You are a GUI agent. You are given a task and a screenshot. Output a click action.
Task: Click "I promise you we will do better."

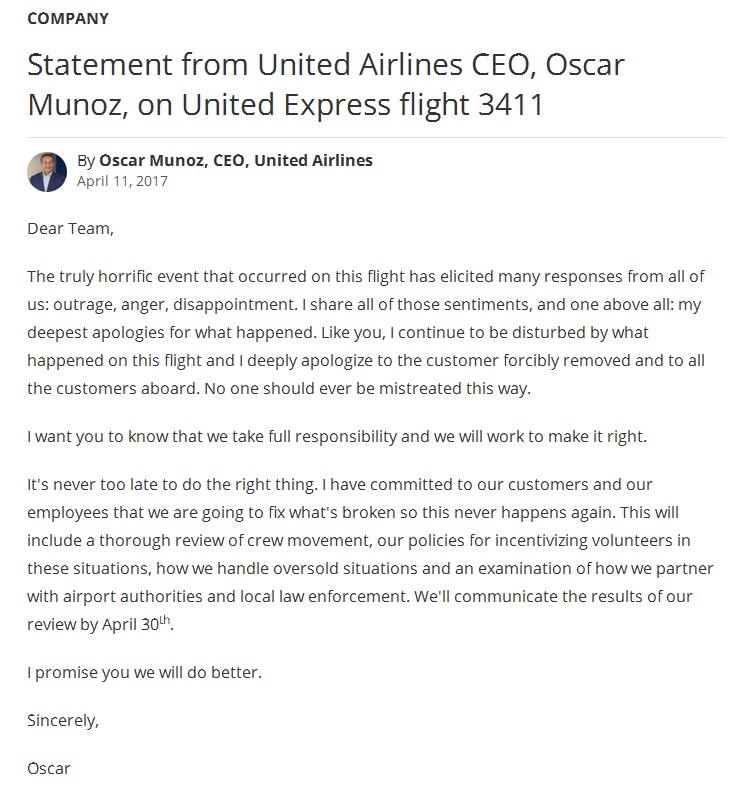(144, 672)
